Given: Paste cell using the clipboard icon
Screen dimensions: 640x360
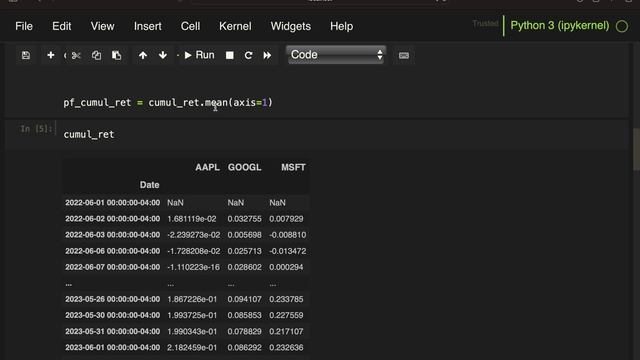Looking at the screenshot, I should [117, 55].
